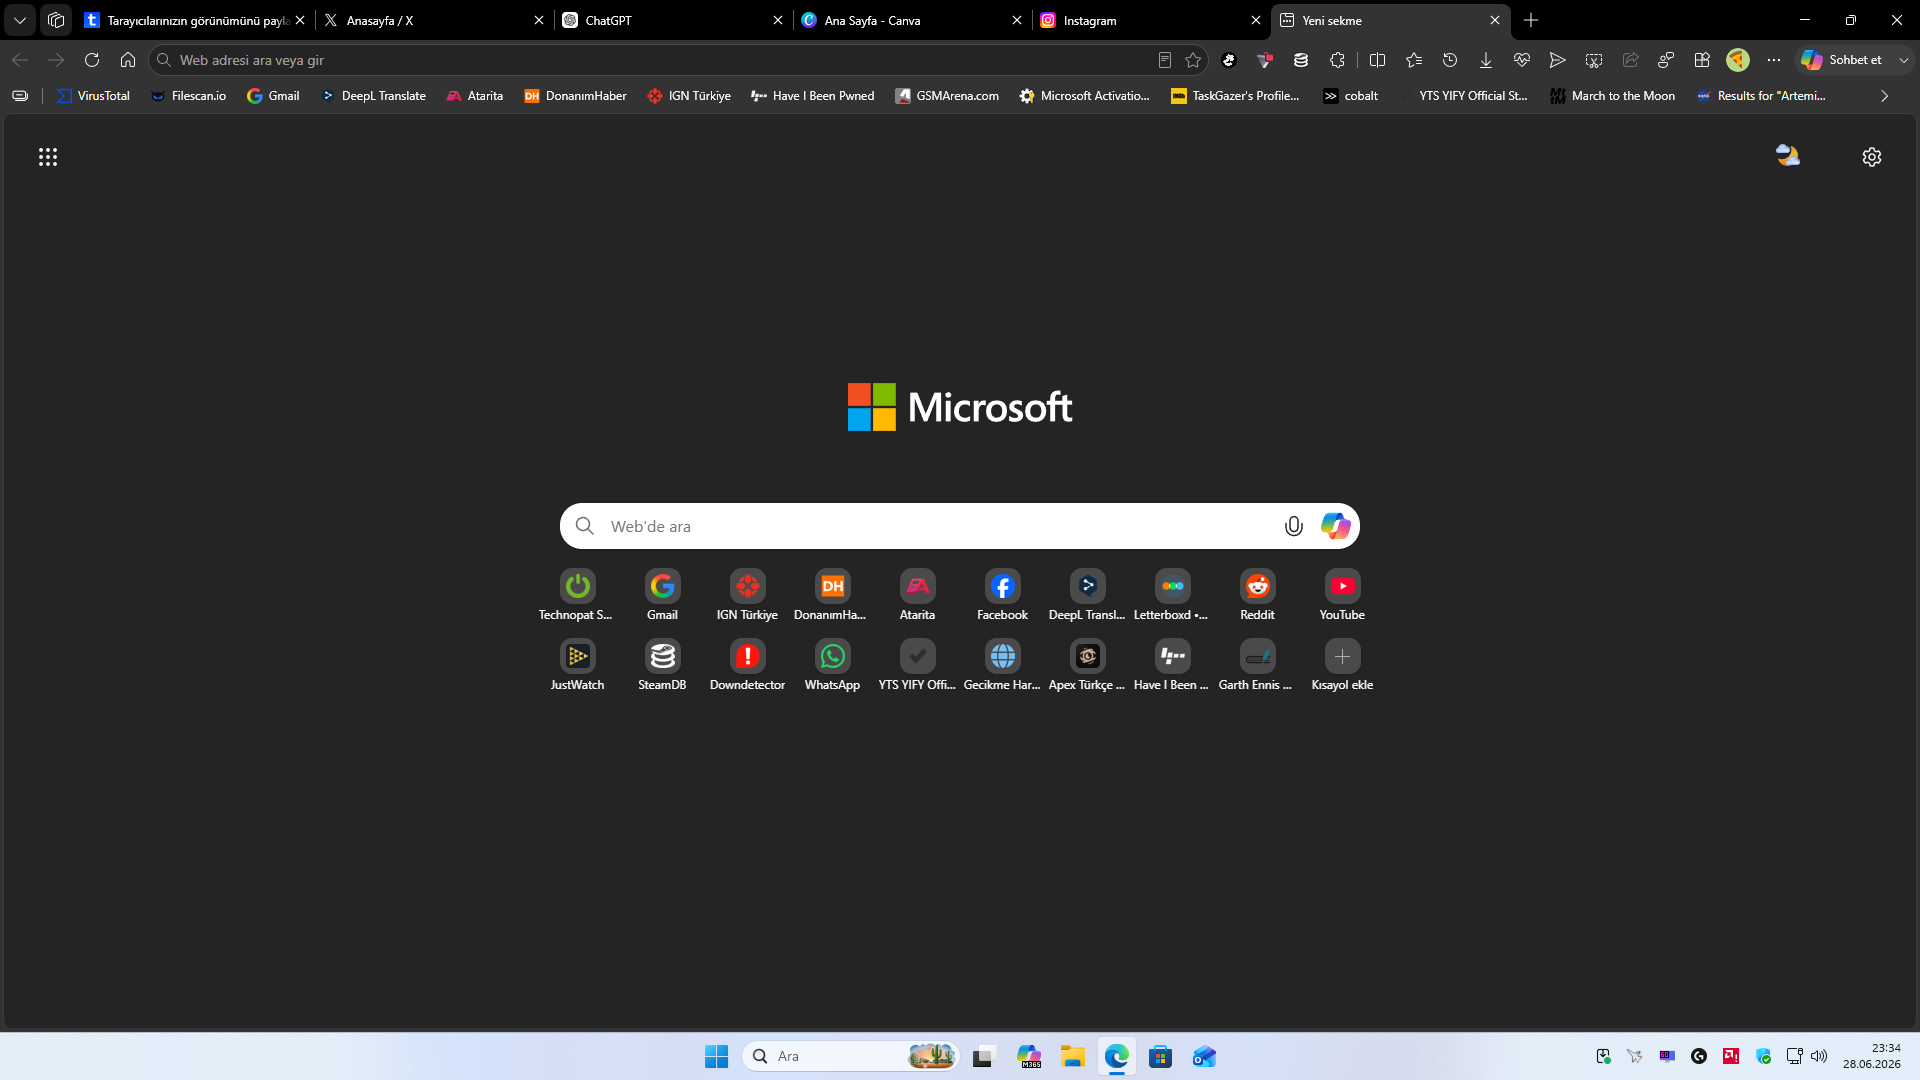This screenshot has width=1920, height=1080.
Task: Open the Downdetector shortcut tile
Action: pos(747,666)
